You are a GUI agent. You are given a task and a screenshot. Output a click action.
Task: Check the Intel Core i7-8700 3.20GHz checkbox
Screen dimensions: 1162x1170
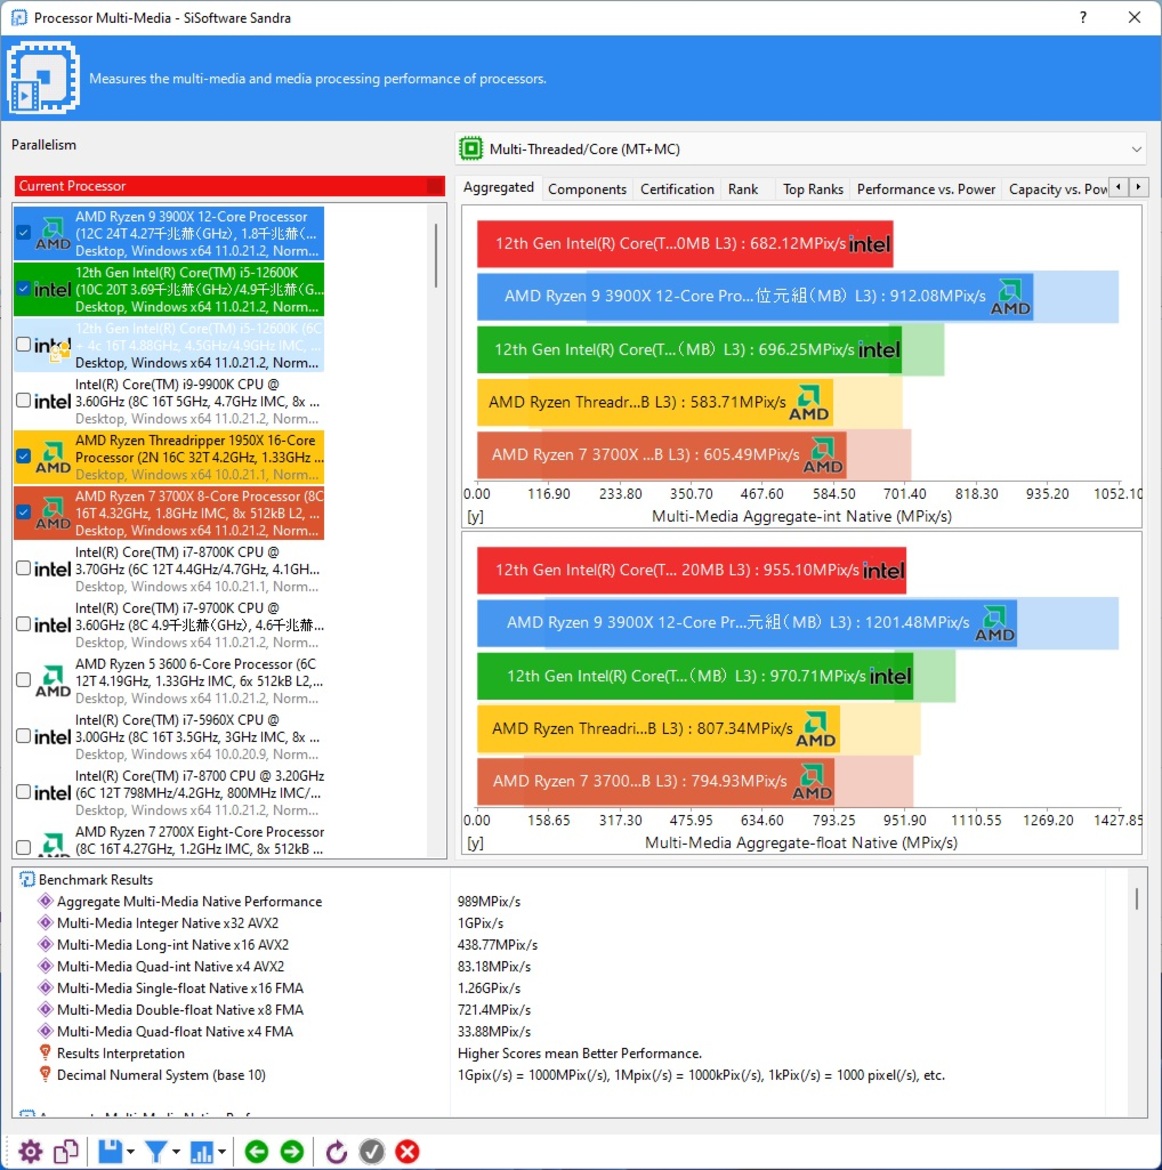pyautogui.click(x=23, y=792)
